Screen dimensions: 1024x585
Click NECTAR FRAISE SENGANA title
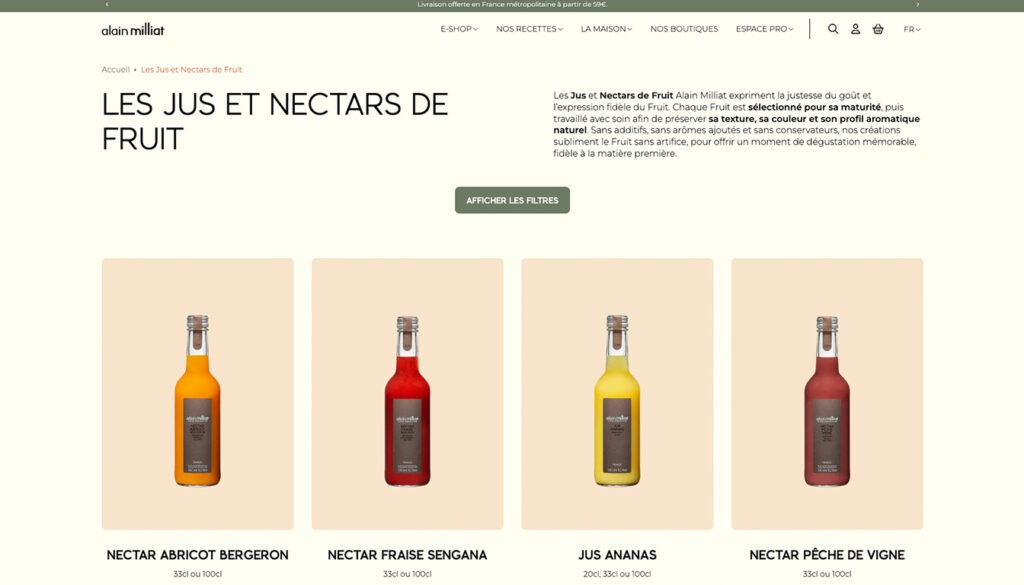407,555
